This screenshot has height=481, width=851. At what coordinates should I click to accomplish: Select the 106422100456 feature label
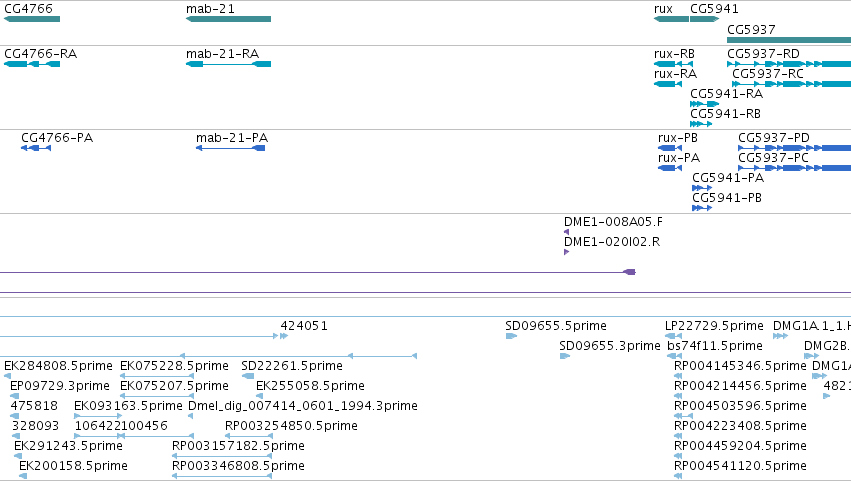(x=121, y=426)
